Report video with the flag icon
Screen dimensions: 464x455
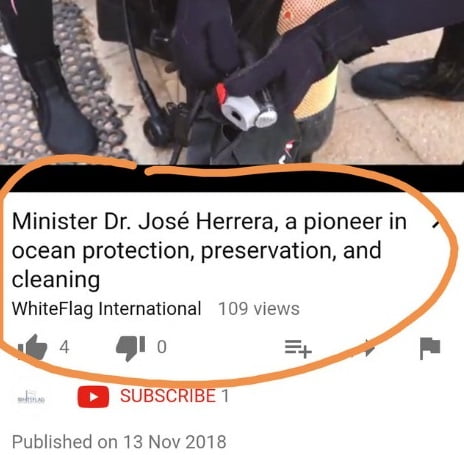(x=430, y=348)
